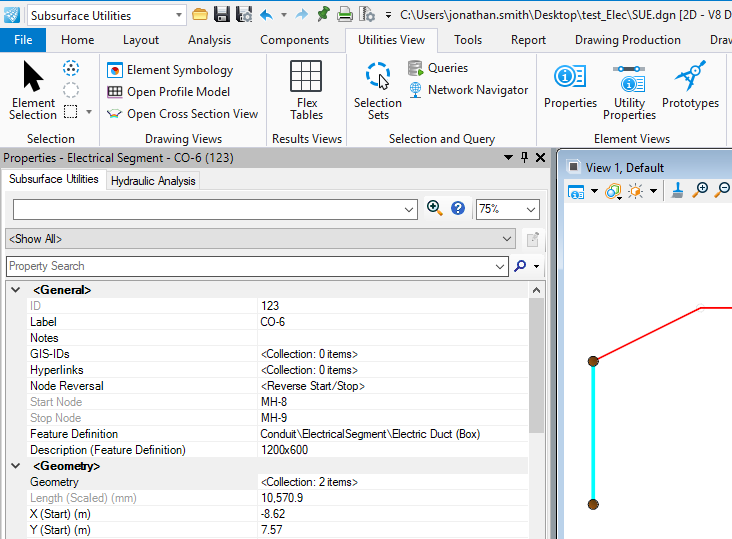Click the Properties ribbon icon

[x=570, y=89]
